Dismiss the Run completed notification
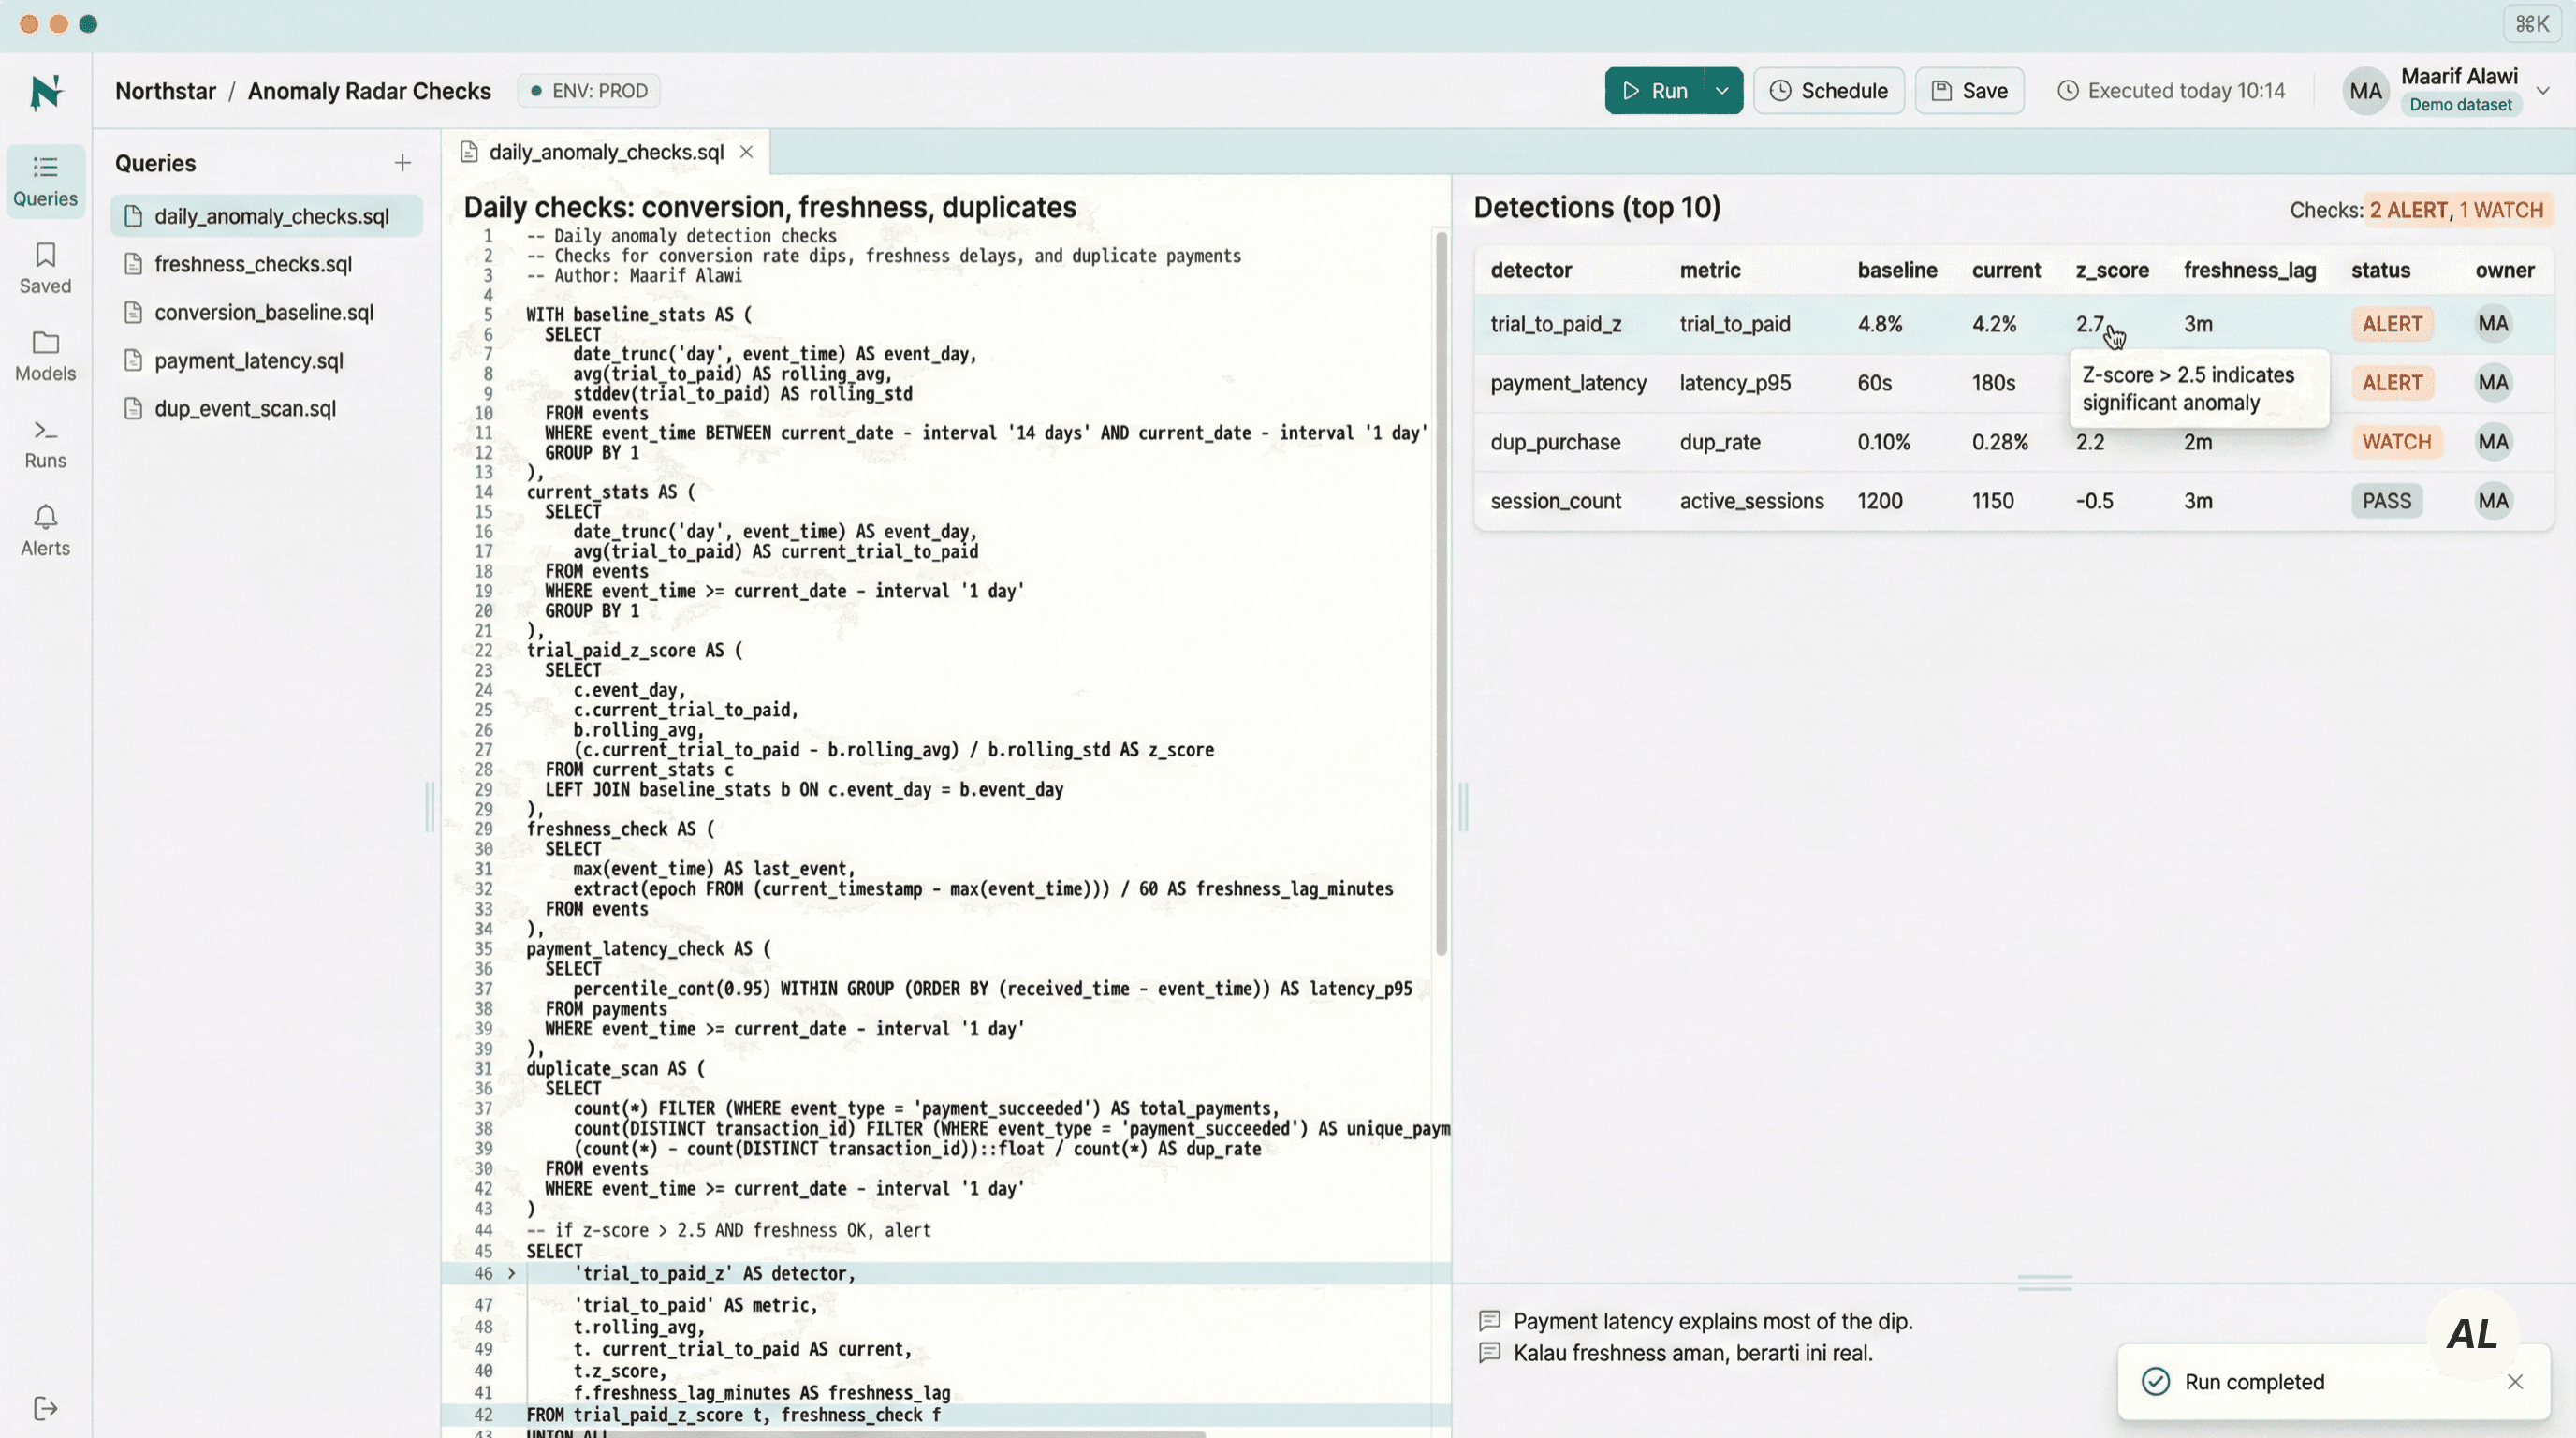This screenshot has height=1438, width=2576. click(2514, 1381)
